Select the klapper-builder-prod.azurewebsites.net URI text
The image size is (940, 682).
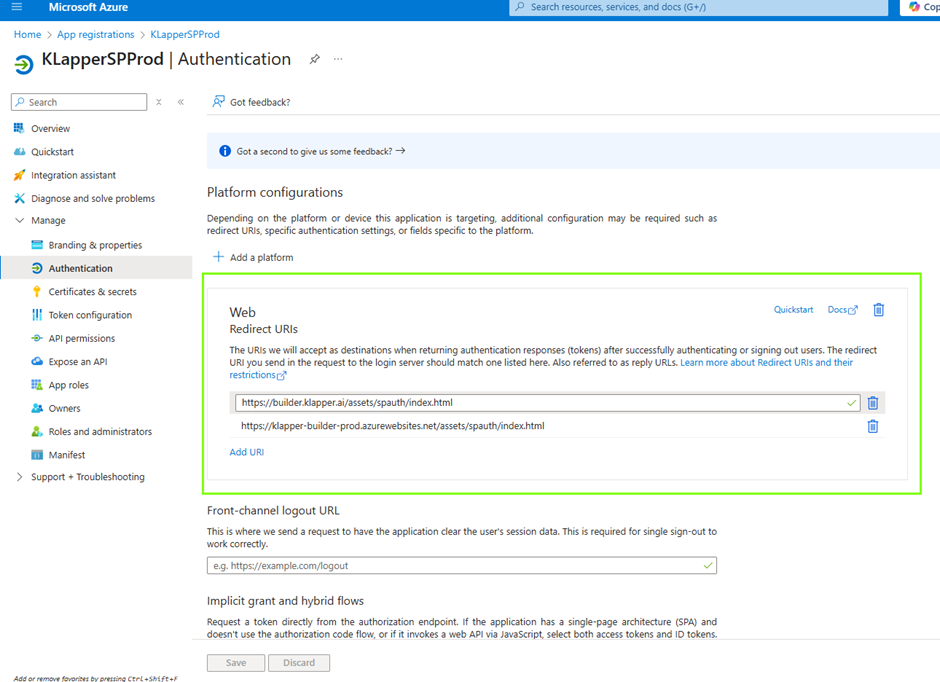[x=393, y=426]
